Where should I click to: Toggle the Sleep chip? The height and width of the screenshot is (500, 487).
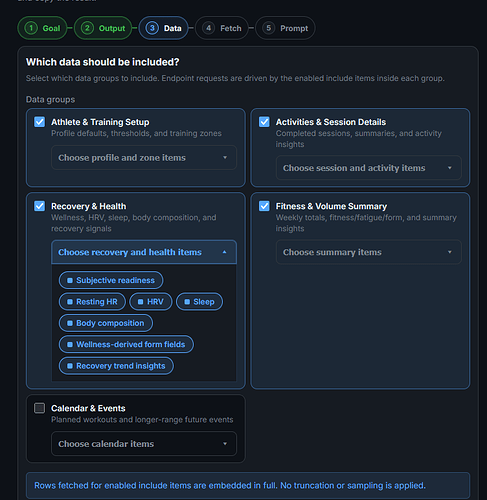click(199, 302)
